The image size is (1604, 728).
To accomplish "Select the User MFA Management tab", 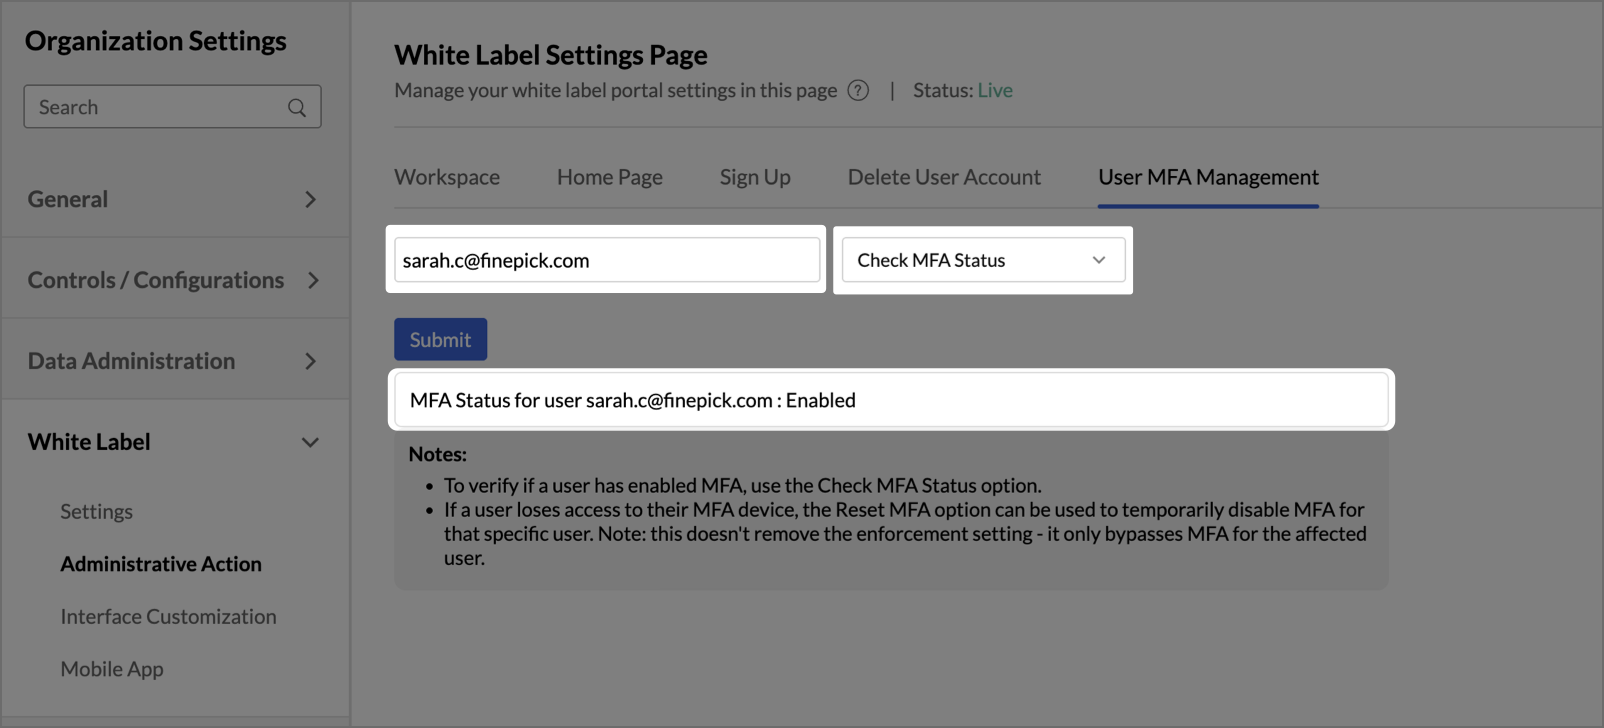I will 1208,177.
